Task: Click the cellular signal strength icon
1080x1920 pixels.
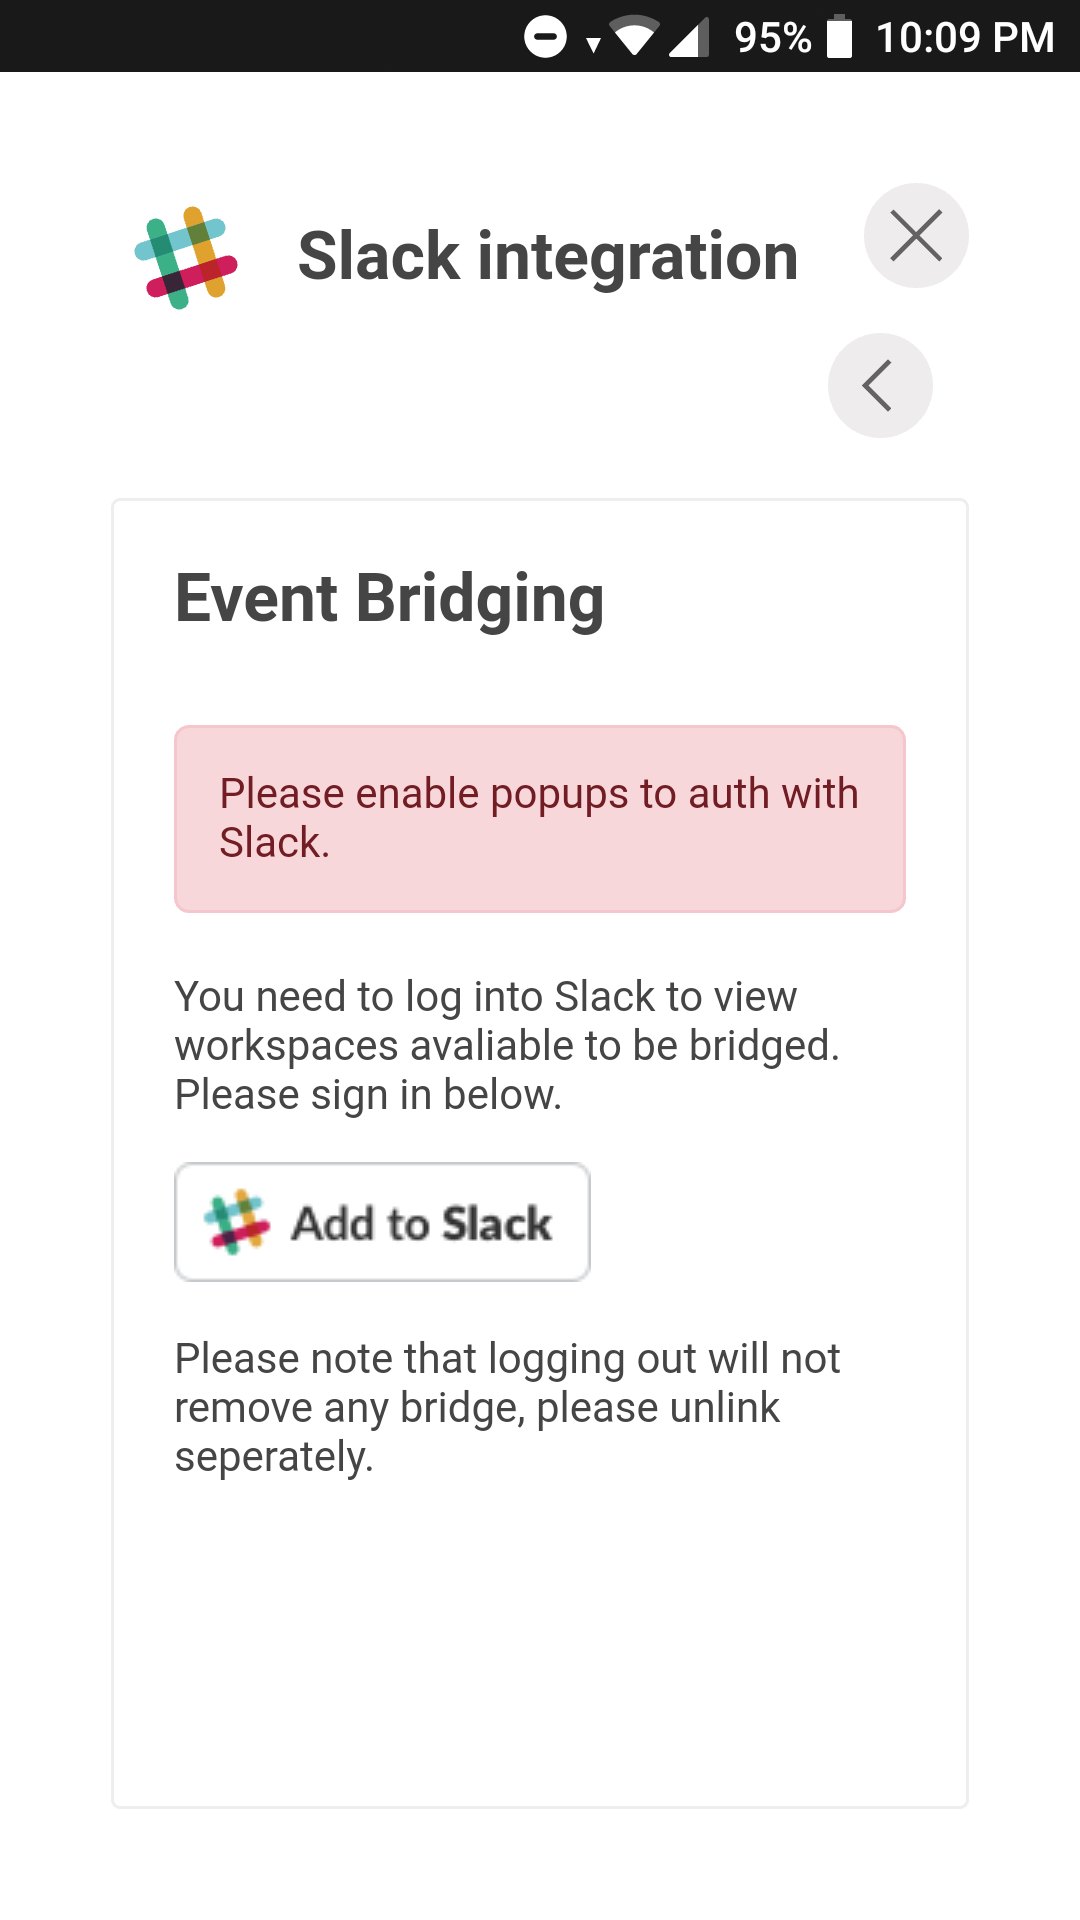Action: pos(690,36)
